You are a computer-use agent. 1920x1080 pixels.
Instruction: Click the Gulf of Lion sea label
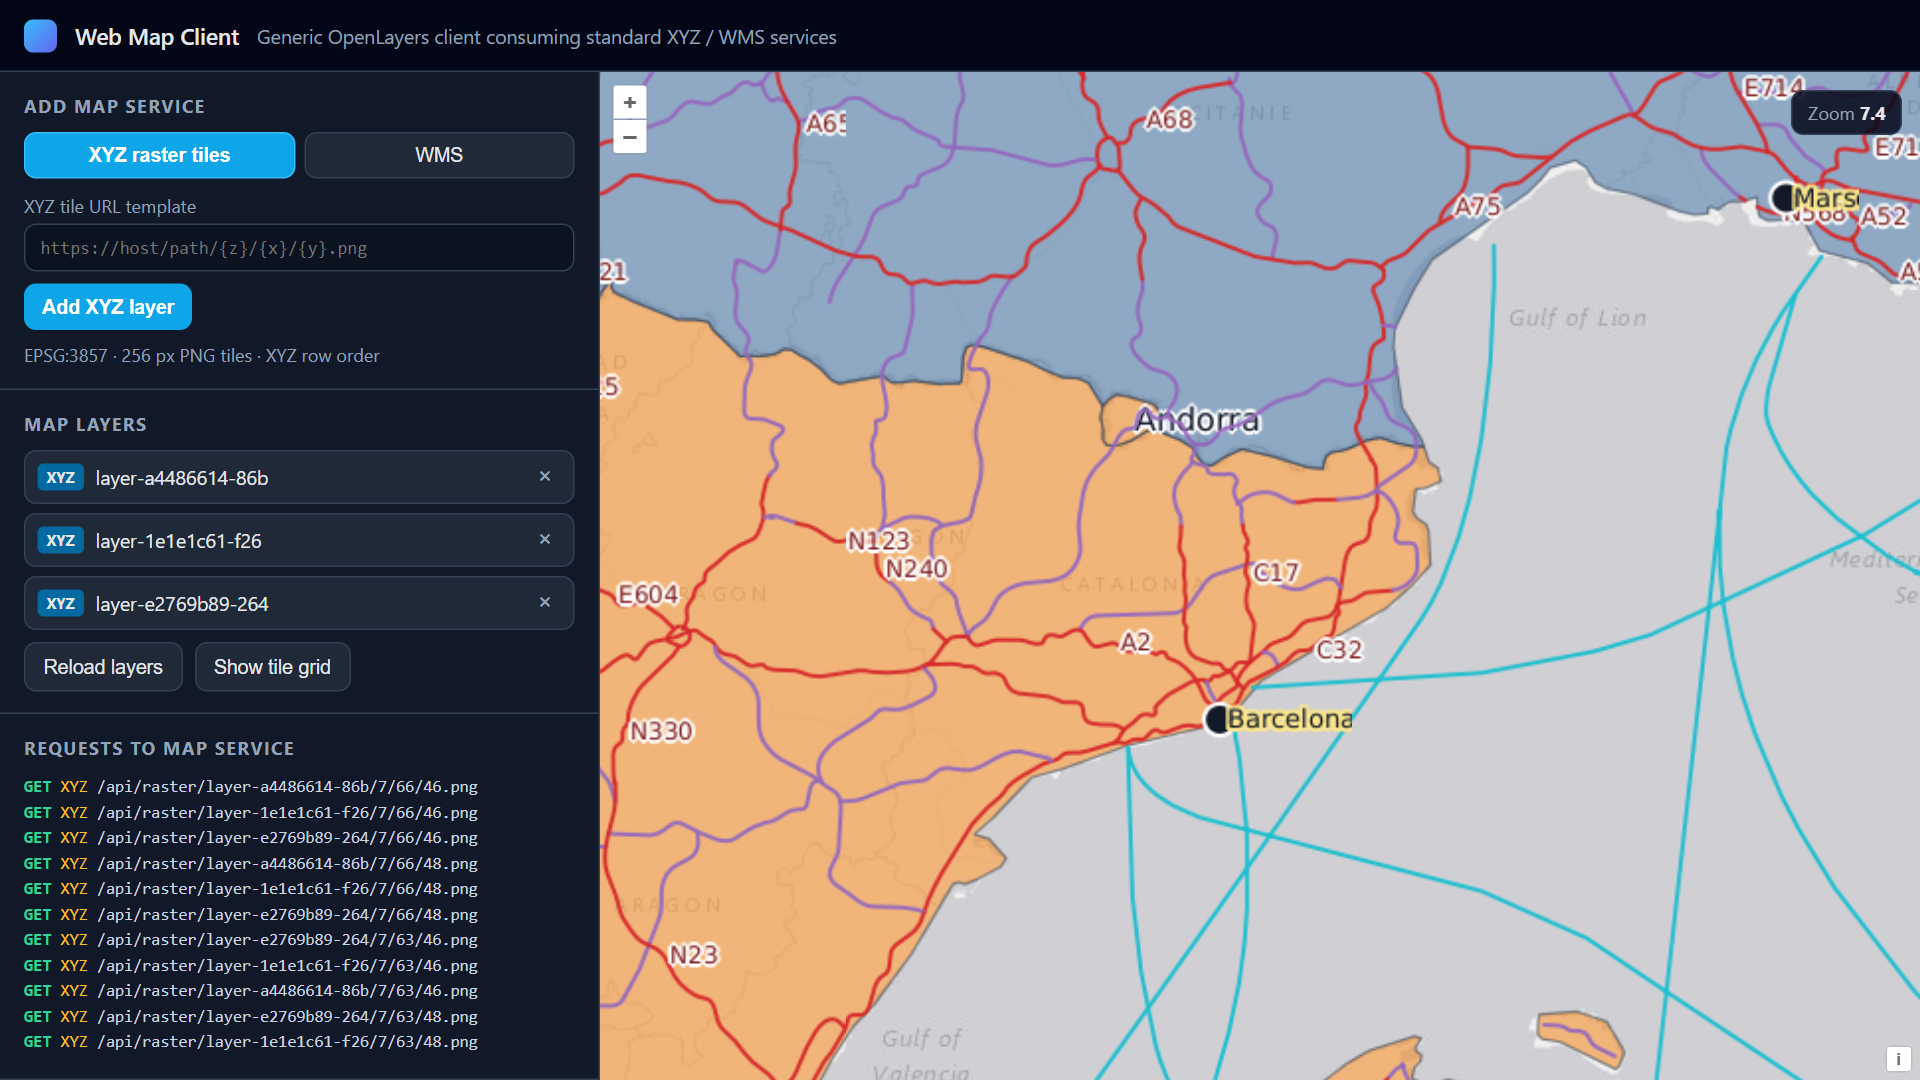click(x=1577, y=318)
